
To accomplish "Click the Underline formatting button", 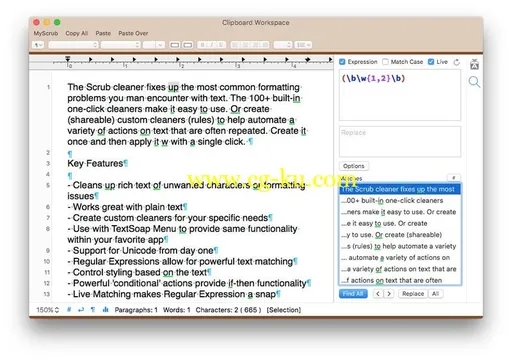I will 221,45.
